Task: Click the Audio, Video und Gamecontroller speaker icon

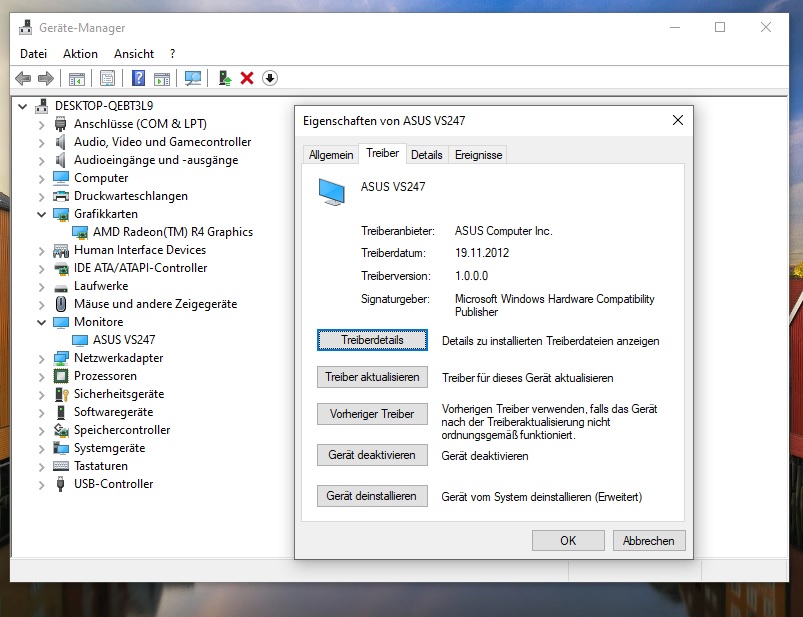Action: (x=60, y=142)
